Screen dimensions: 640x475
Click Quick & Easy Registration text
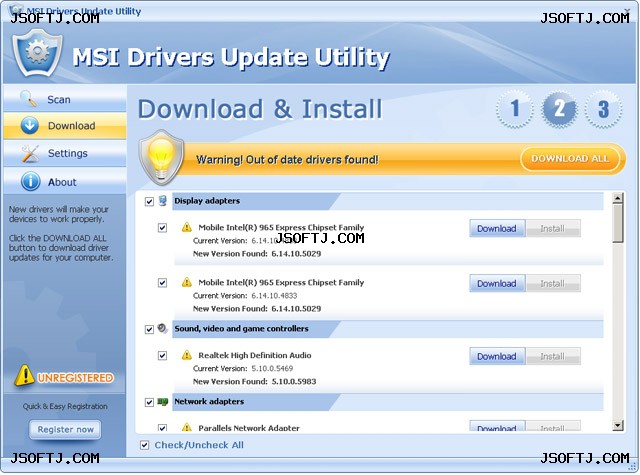65,406
